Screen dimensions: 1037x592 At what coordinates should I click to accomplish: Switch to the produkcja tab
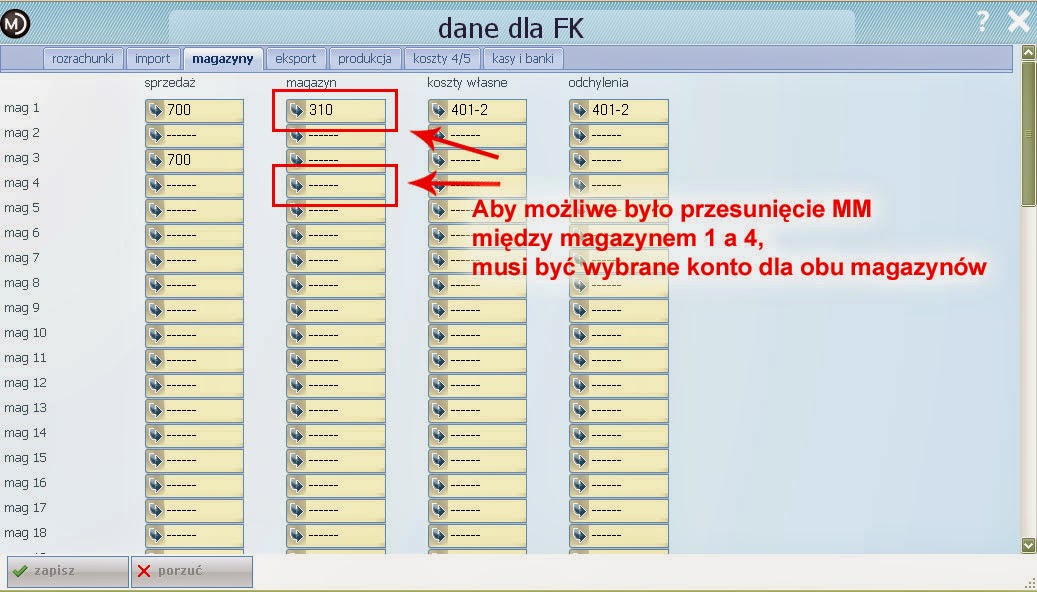[x=364, y=58]
